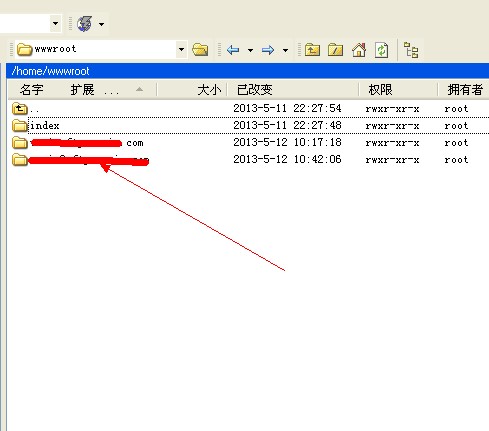
Task: Expand the globe icon dropdown arrow
Action: click(101, 24)
